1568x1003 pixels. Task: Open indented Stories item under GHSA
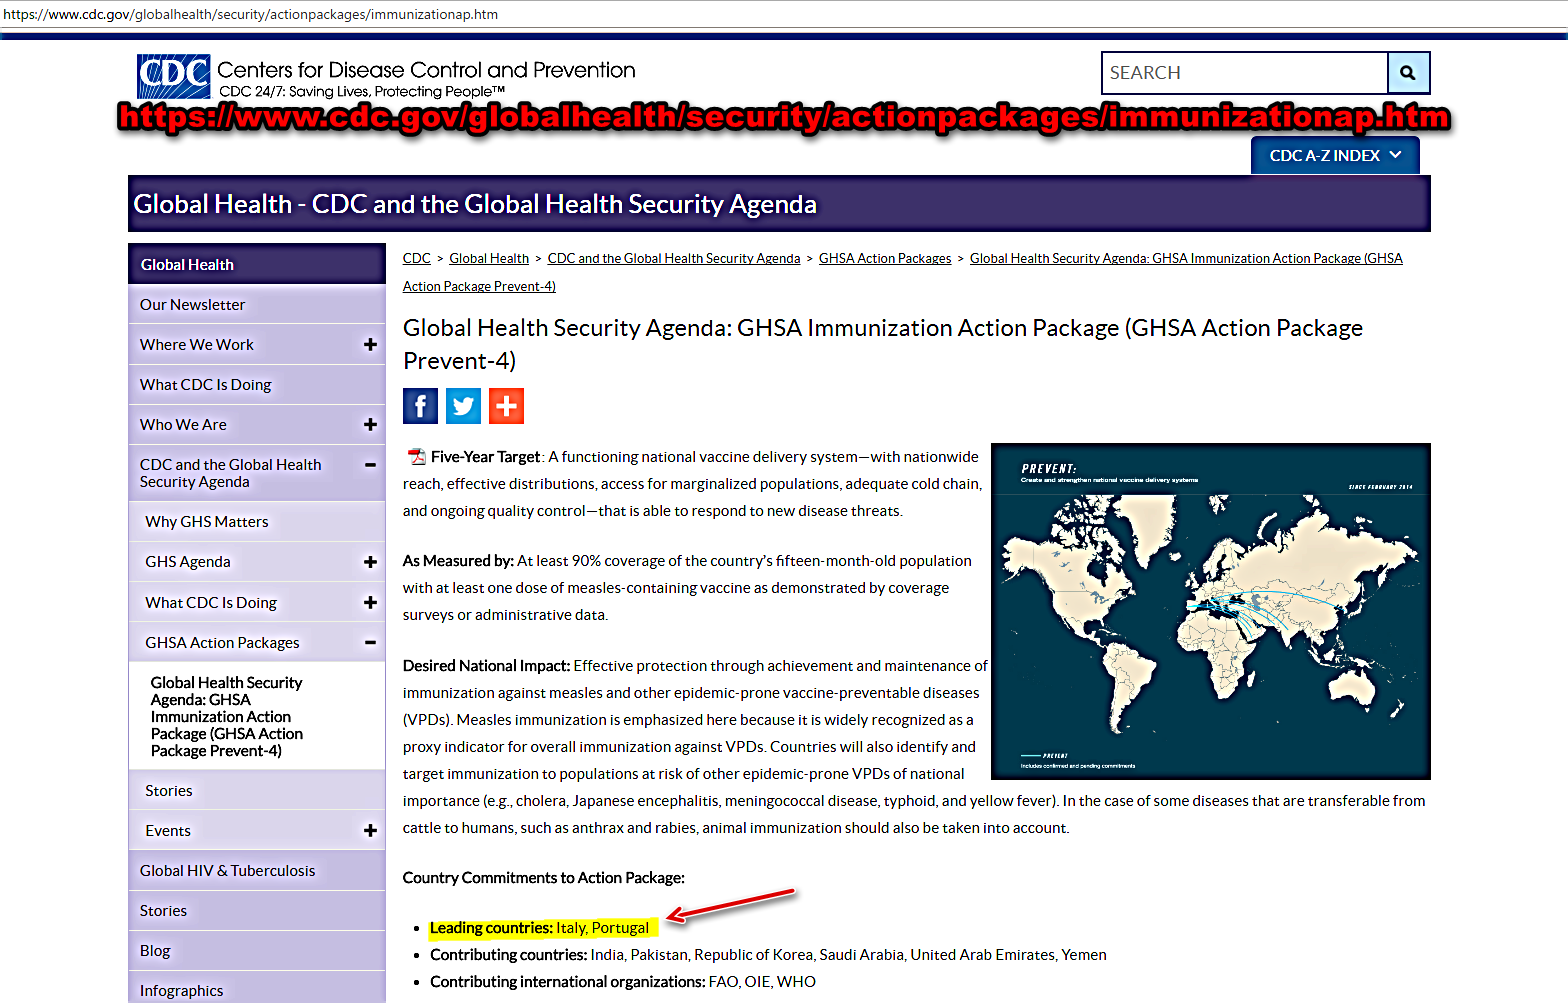point(257,790)
